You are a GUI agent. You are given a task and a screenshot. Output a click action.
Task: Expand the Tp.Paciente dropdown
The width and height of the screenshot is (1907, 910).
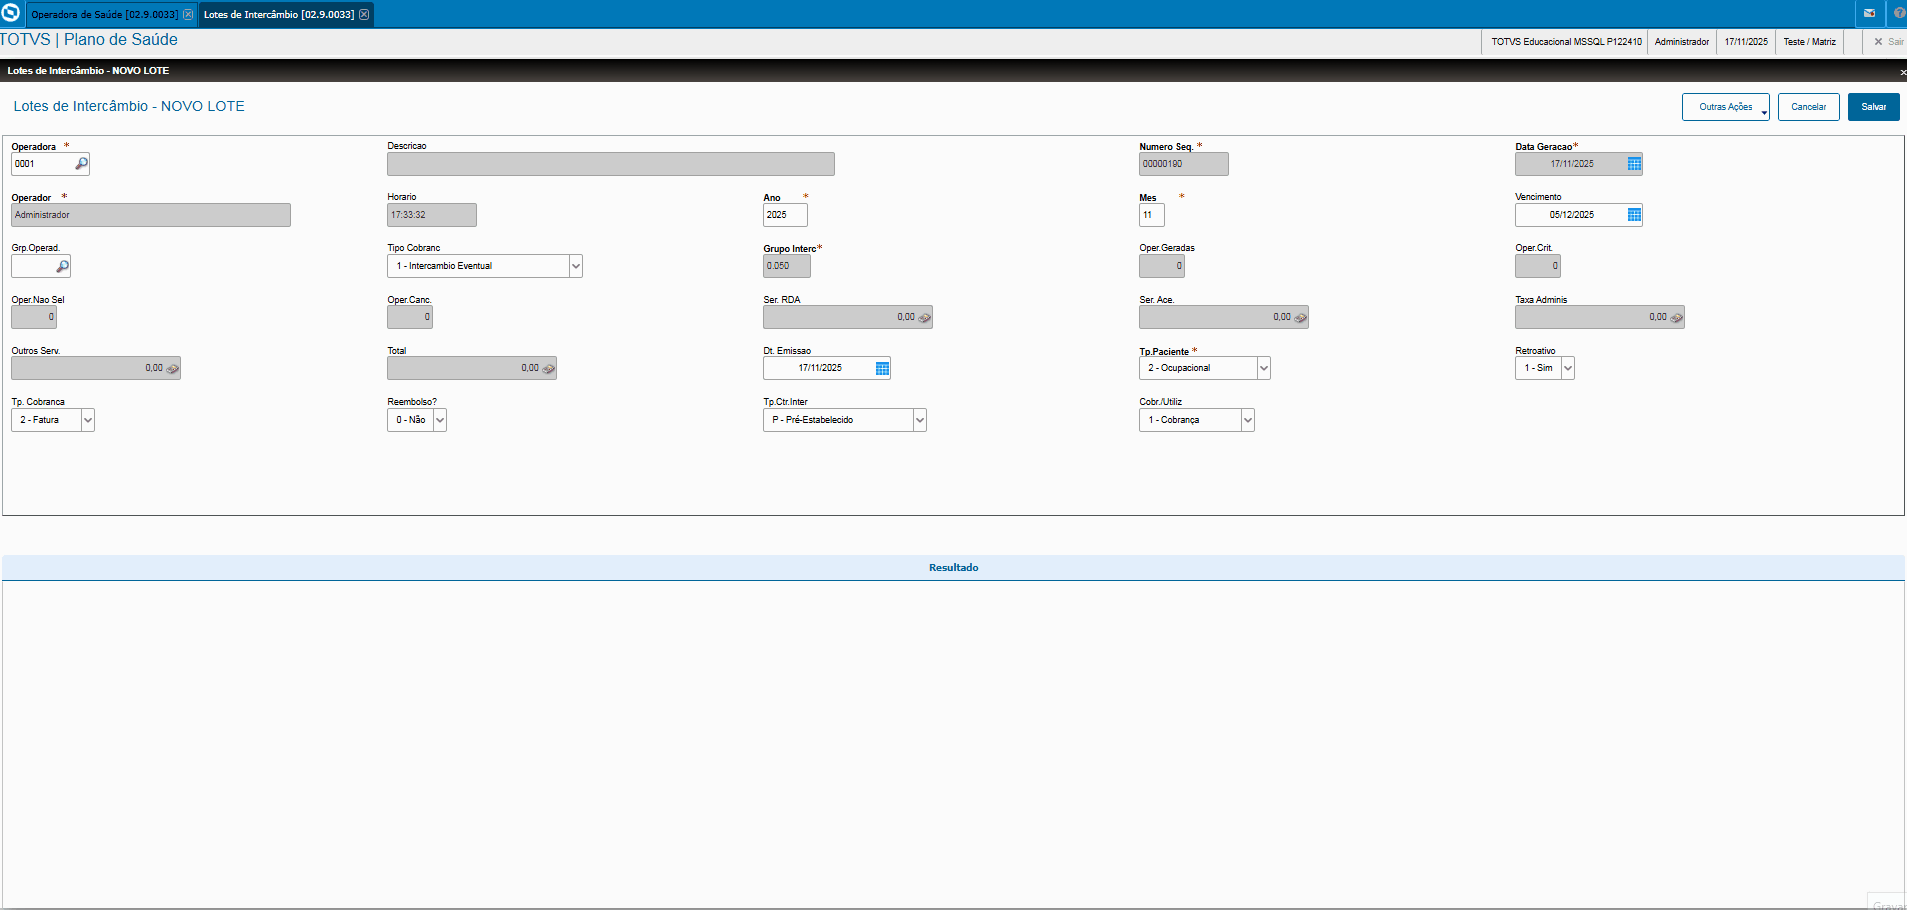tap(1264, 368)
